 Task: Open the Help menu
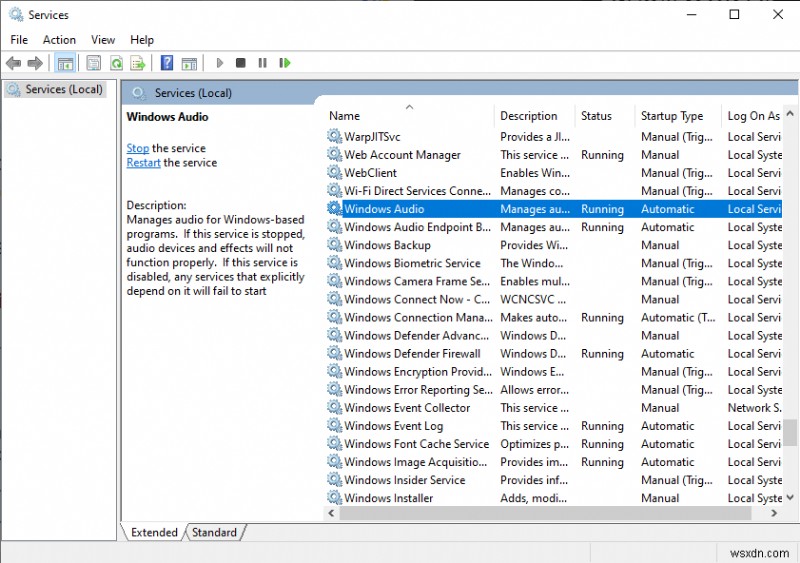(x=142, y=40)
